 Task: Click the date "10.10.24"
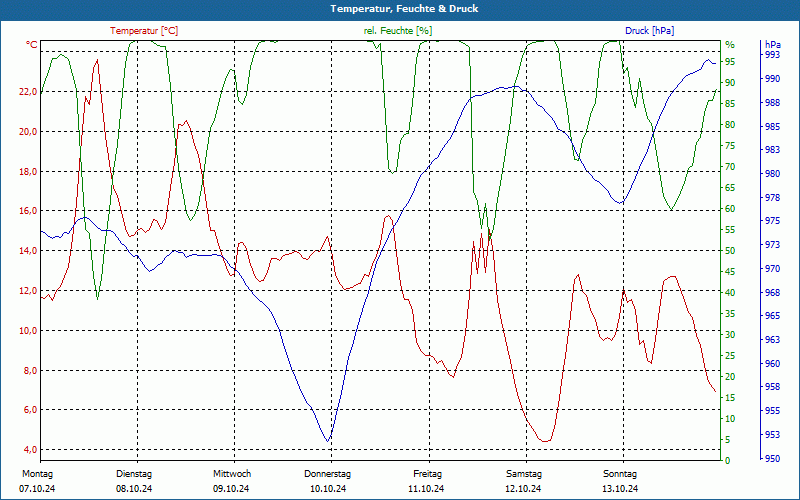click(328, 489)
